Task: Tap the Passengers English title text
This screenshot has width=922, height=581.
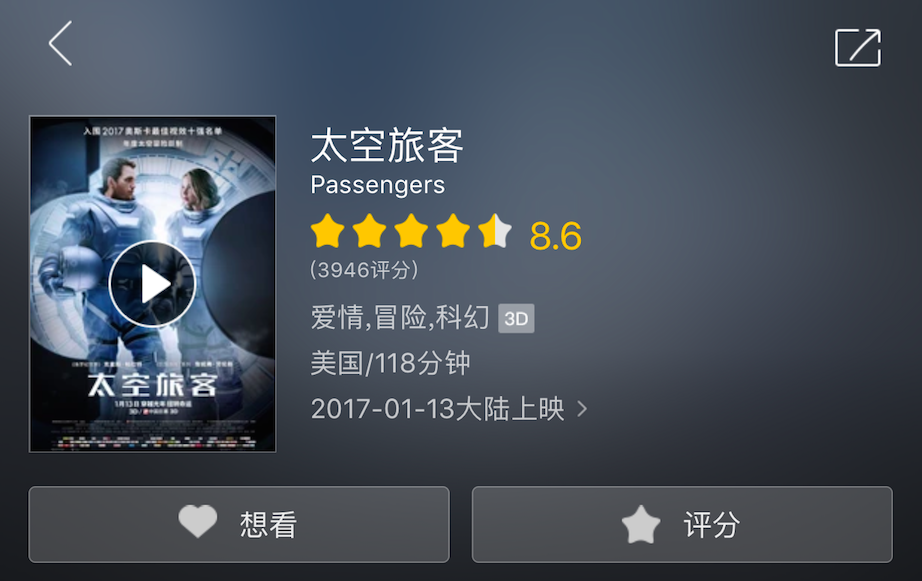Action: [378, 185]
